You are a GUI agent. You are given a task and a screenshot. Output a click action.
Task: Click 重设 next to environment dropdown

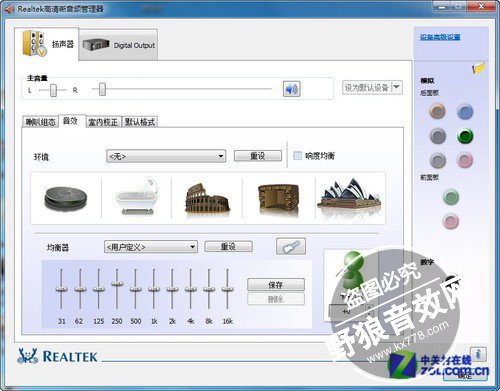258,156
